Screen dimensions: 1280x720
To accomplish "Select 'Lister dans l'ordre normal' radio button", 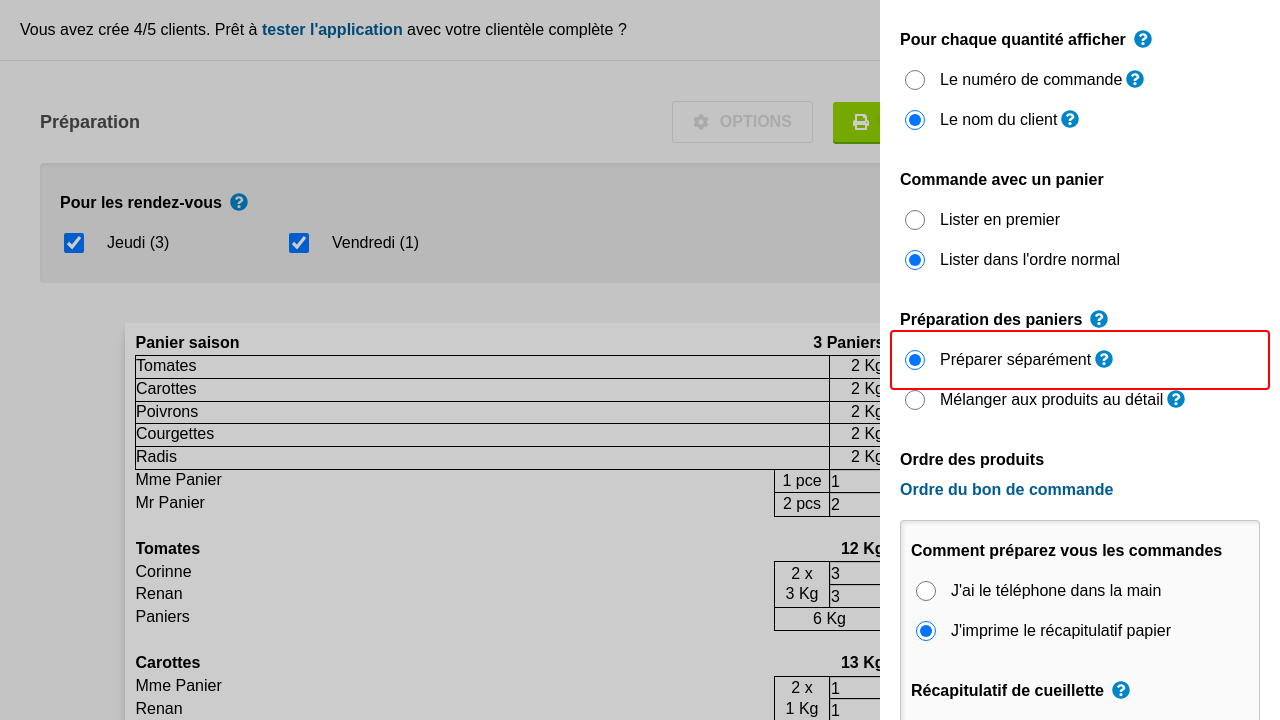I will (915, 260).
